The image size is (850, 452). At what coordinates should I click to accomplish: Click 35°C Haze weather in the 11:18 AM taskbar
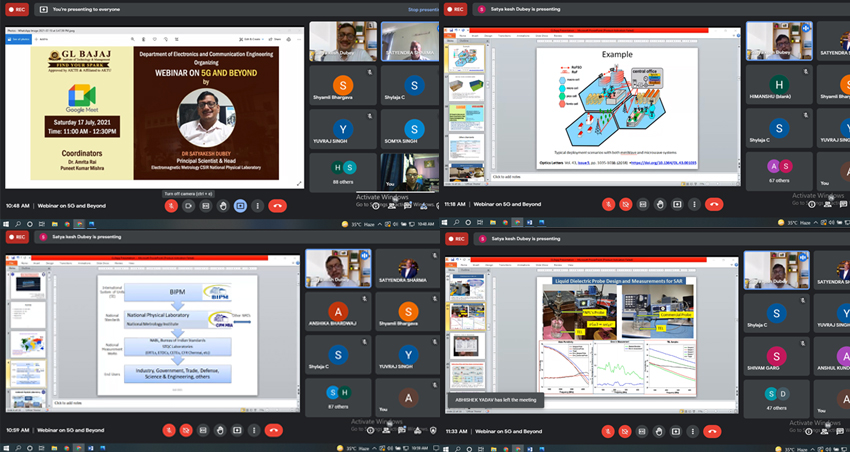(794, 222)
